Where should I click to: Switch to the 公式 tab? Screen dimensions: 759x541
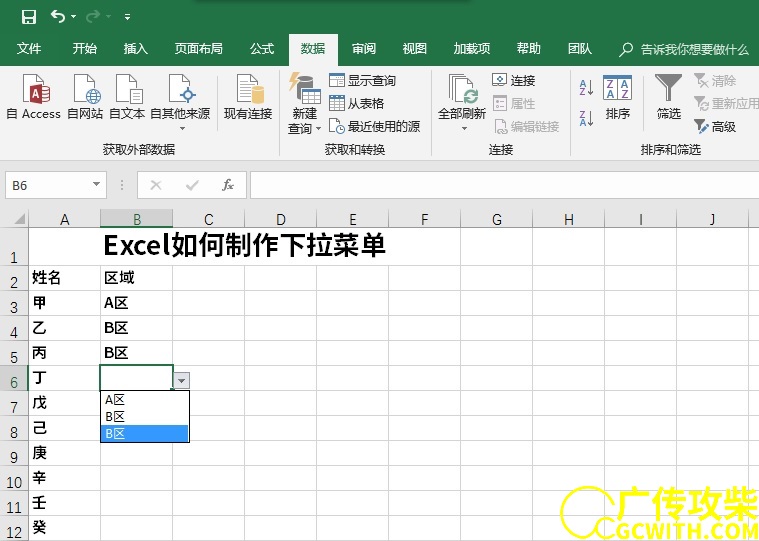click(x=262, y=48)
